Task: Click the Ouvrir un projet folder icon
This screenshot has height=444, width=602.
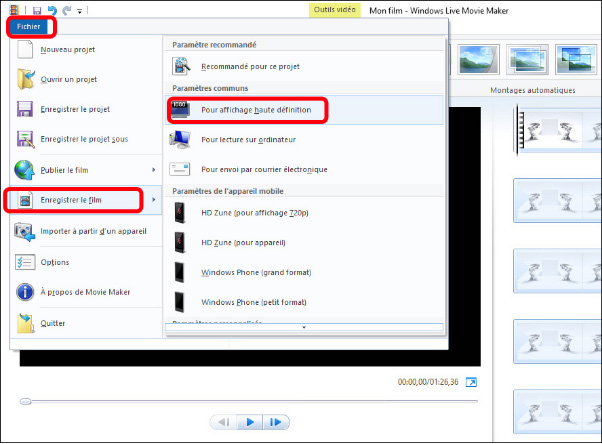Action: coord(26,79)
